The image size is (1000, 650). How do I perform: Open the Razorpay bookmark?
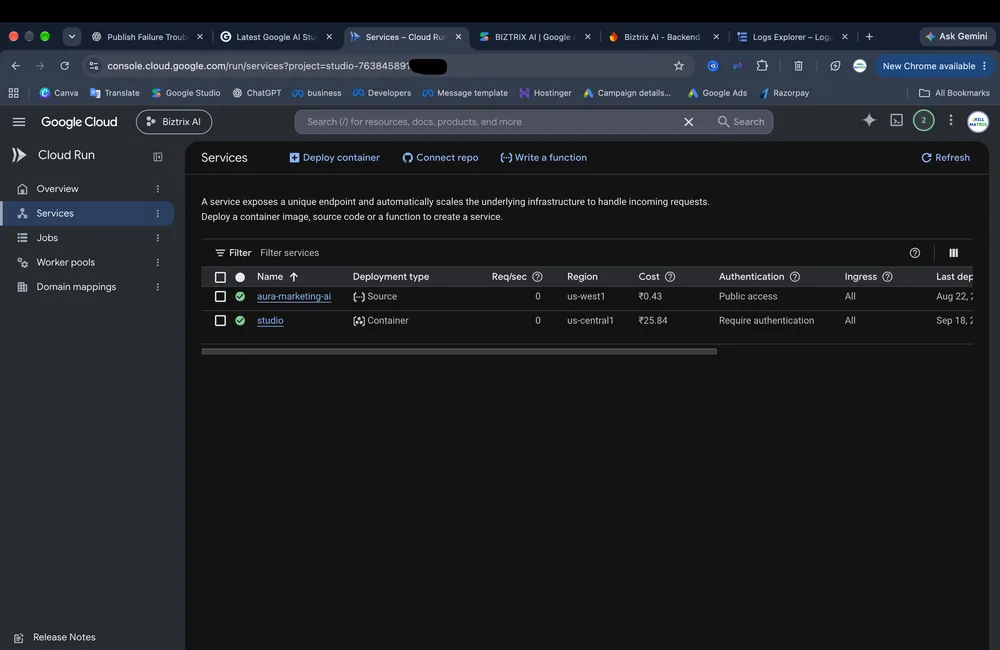[x=784, y=93]
